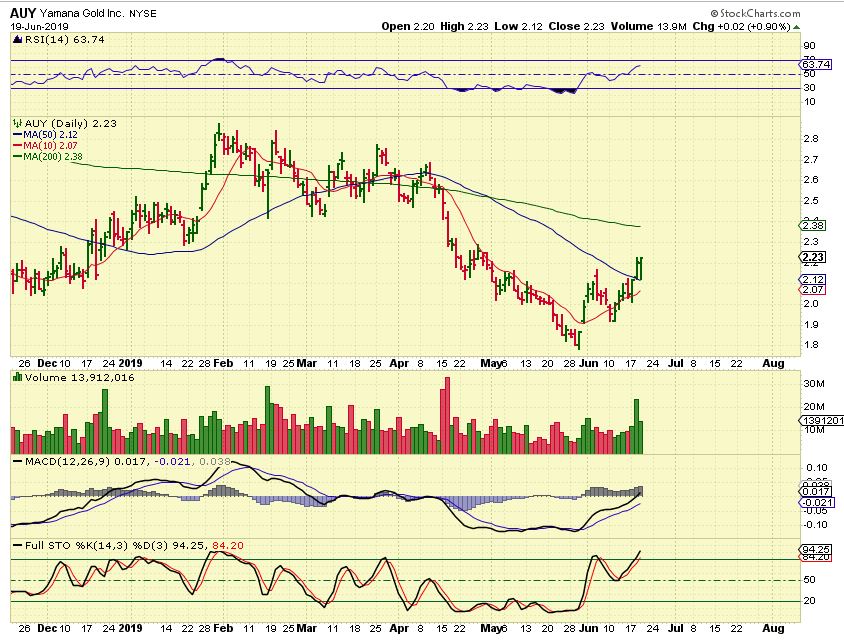The height and width of the screenshot is (641, 844).
Task: Click the 2.8 price axis label
Action: (x=811, y=139)
